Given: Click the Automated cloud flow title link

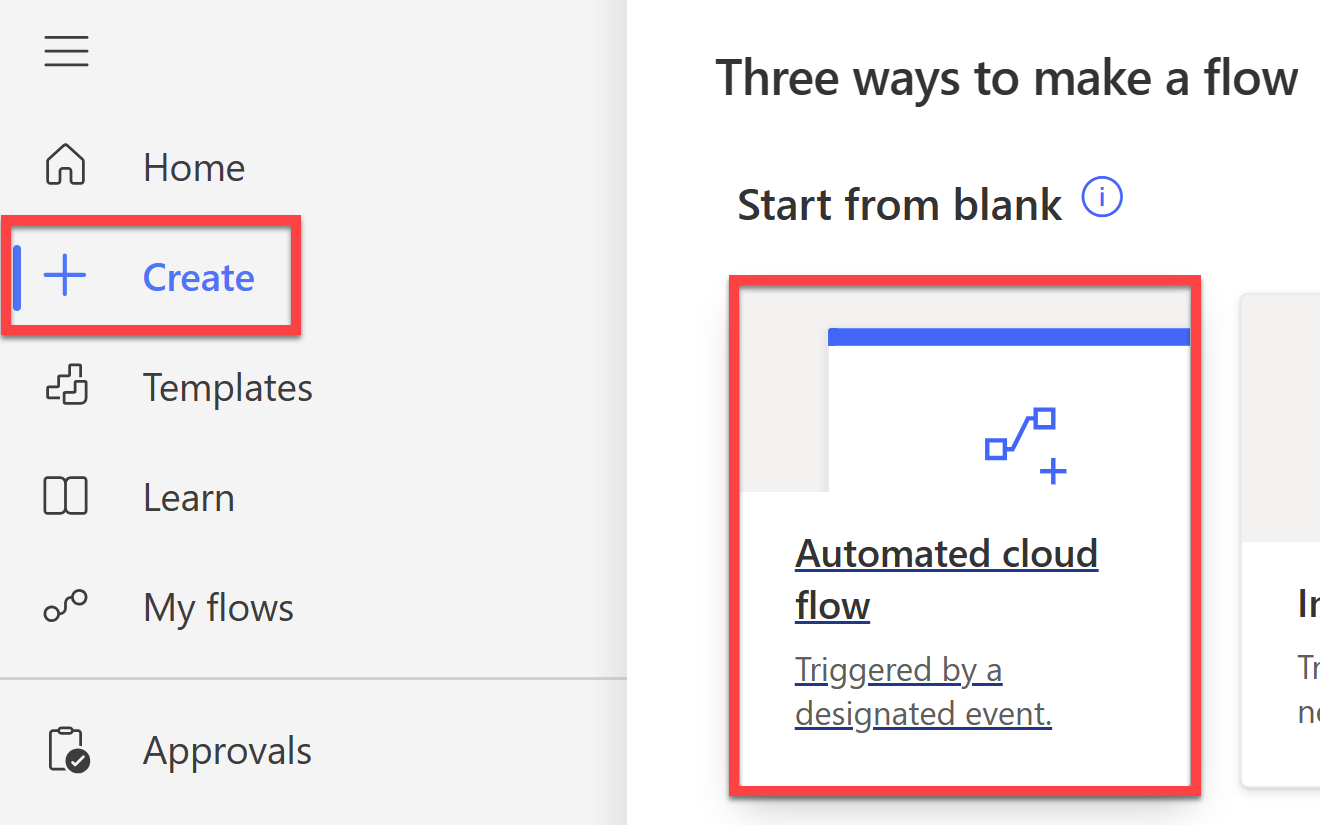Looking at the screenshot, I should click(947, 579).
